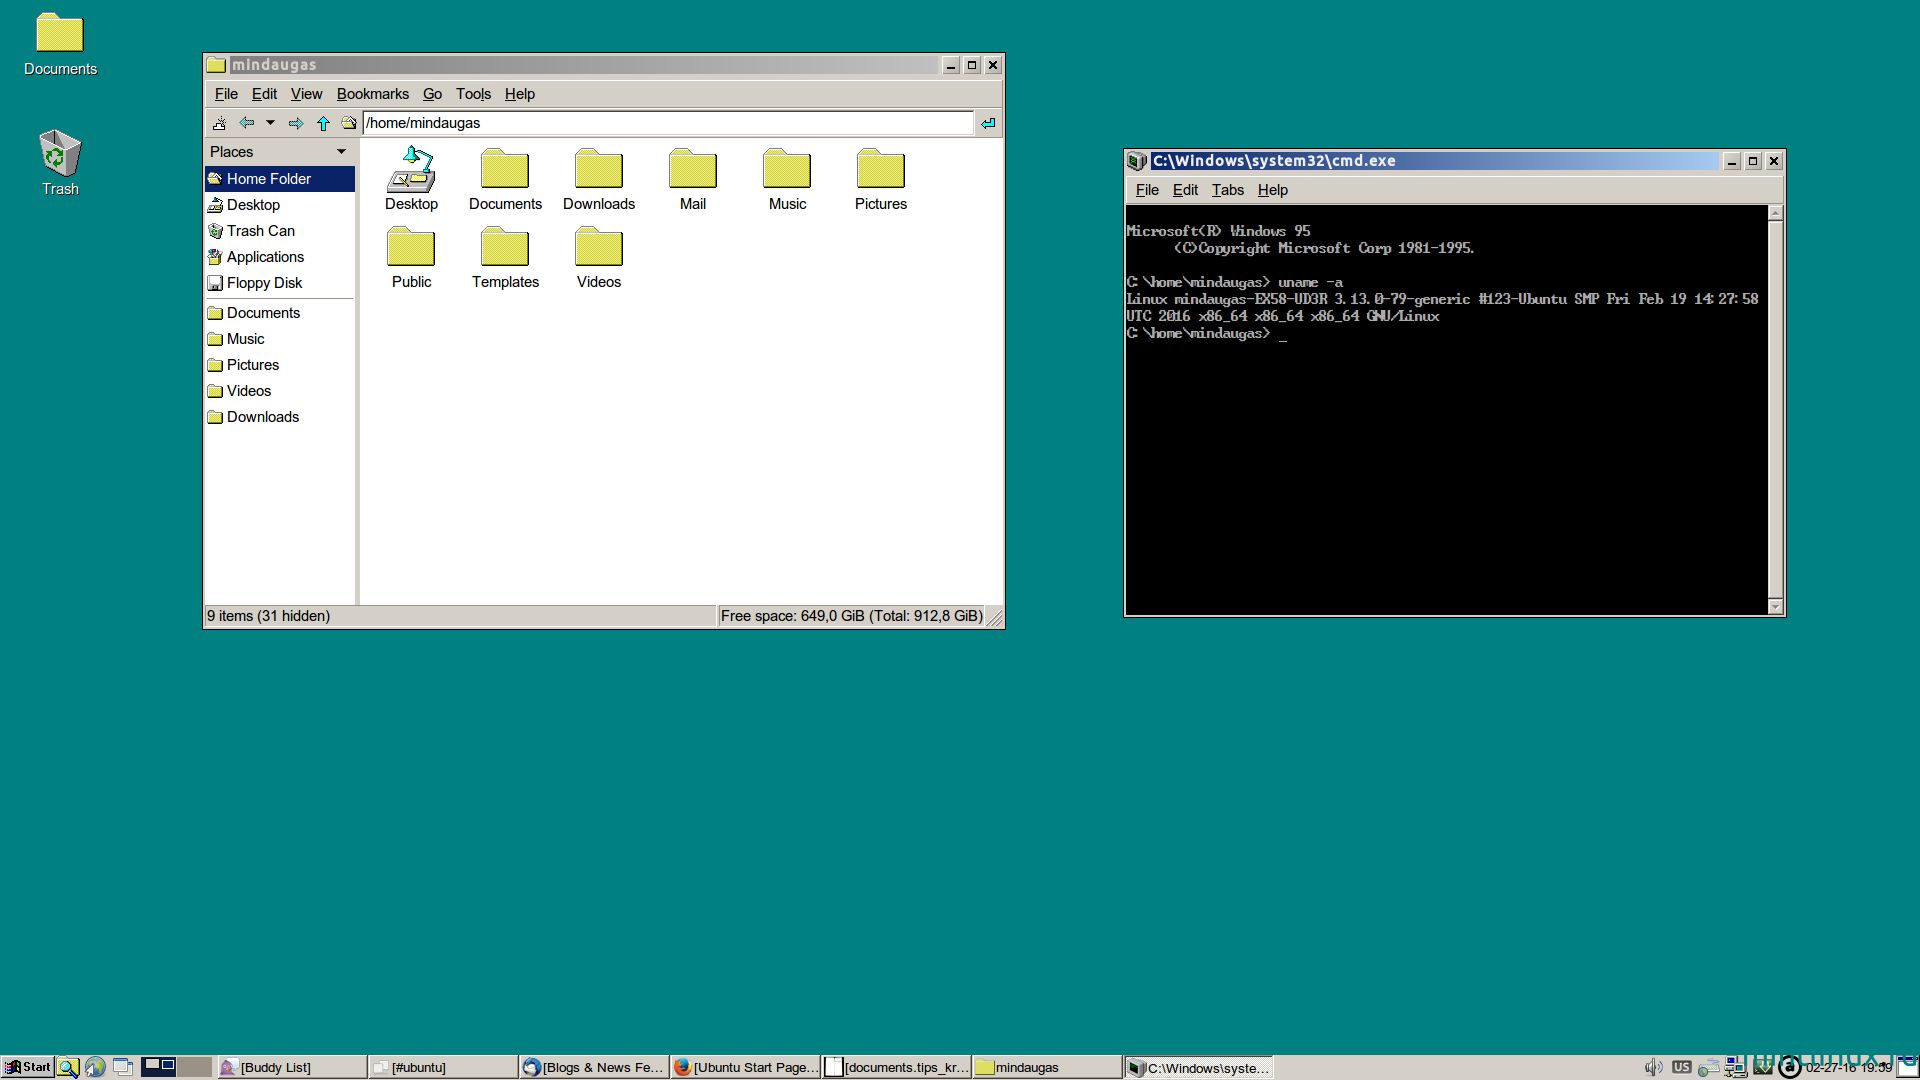Open Videos bookmark in sidebar
Viewport: 1920px width, 1080px height.
coord(280,391)
